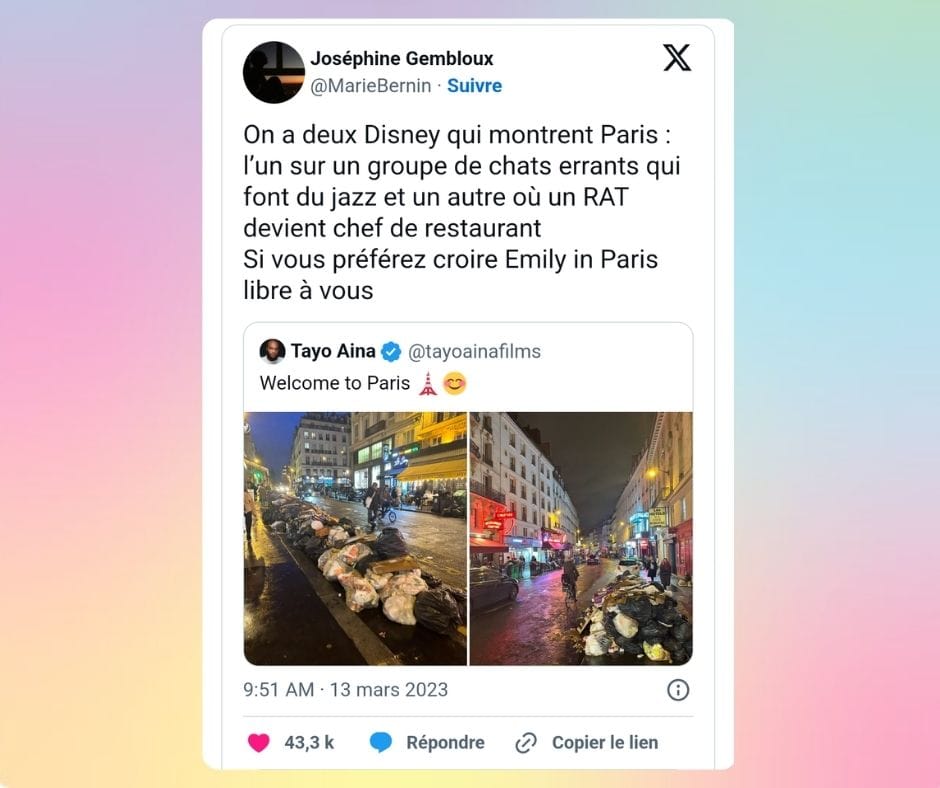Click the blue reply bubble icon

click(381, 742)
